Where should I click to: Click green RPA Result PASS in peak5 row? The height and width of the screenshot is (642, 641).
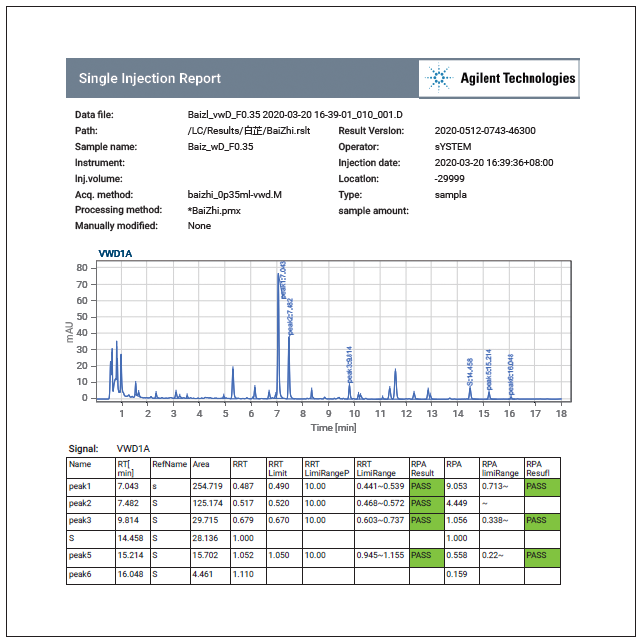542,557
